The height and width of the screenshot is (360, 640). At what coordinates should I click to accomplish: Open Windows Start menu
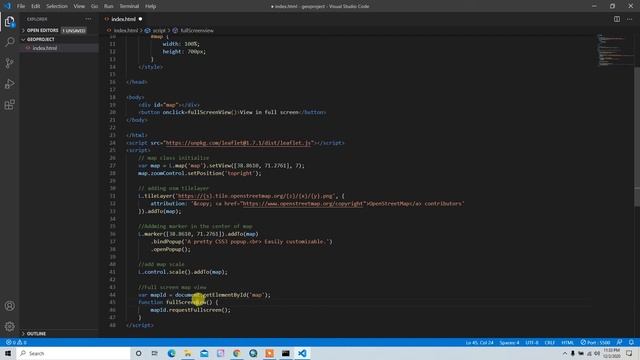click(8, 353)
